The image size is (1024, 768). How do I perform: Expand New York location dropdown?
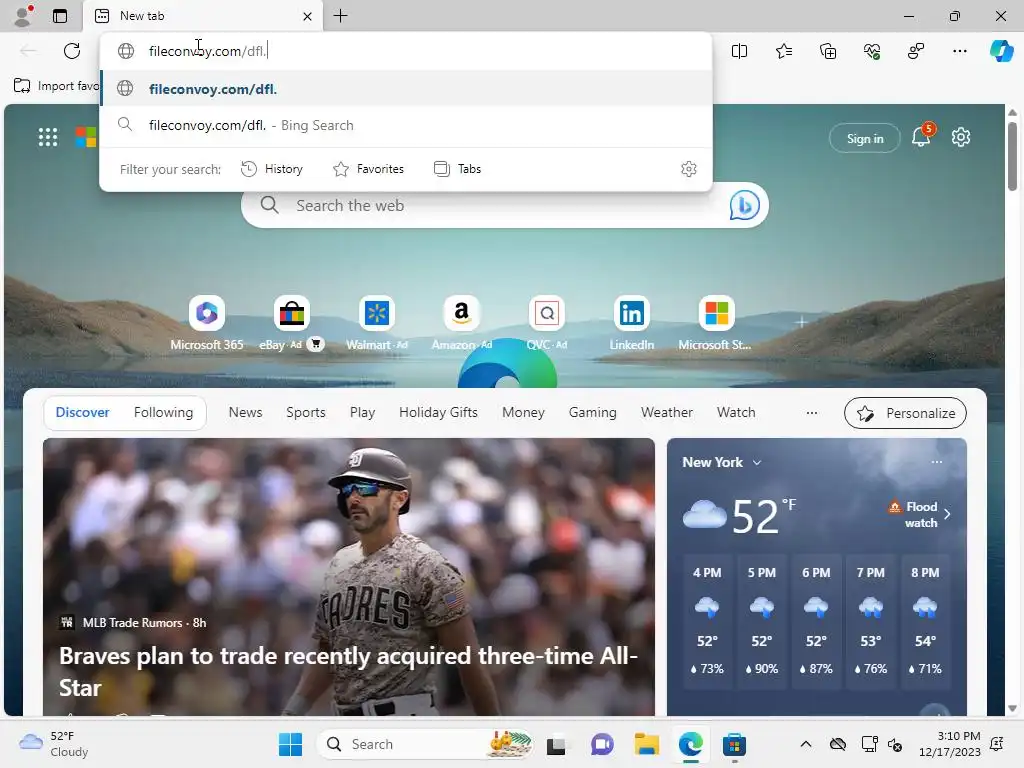coord(722,462)
